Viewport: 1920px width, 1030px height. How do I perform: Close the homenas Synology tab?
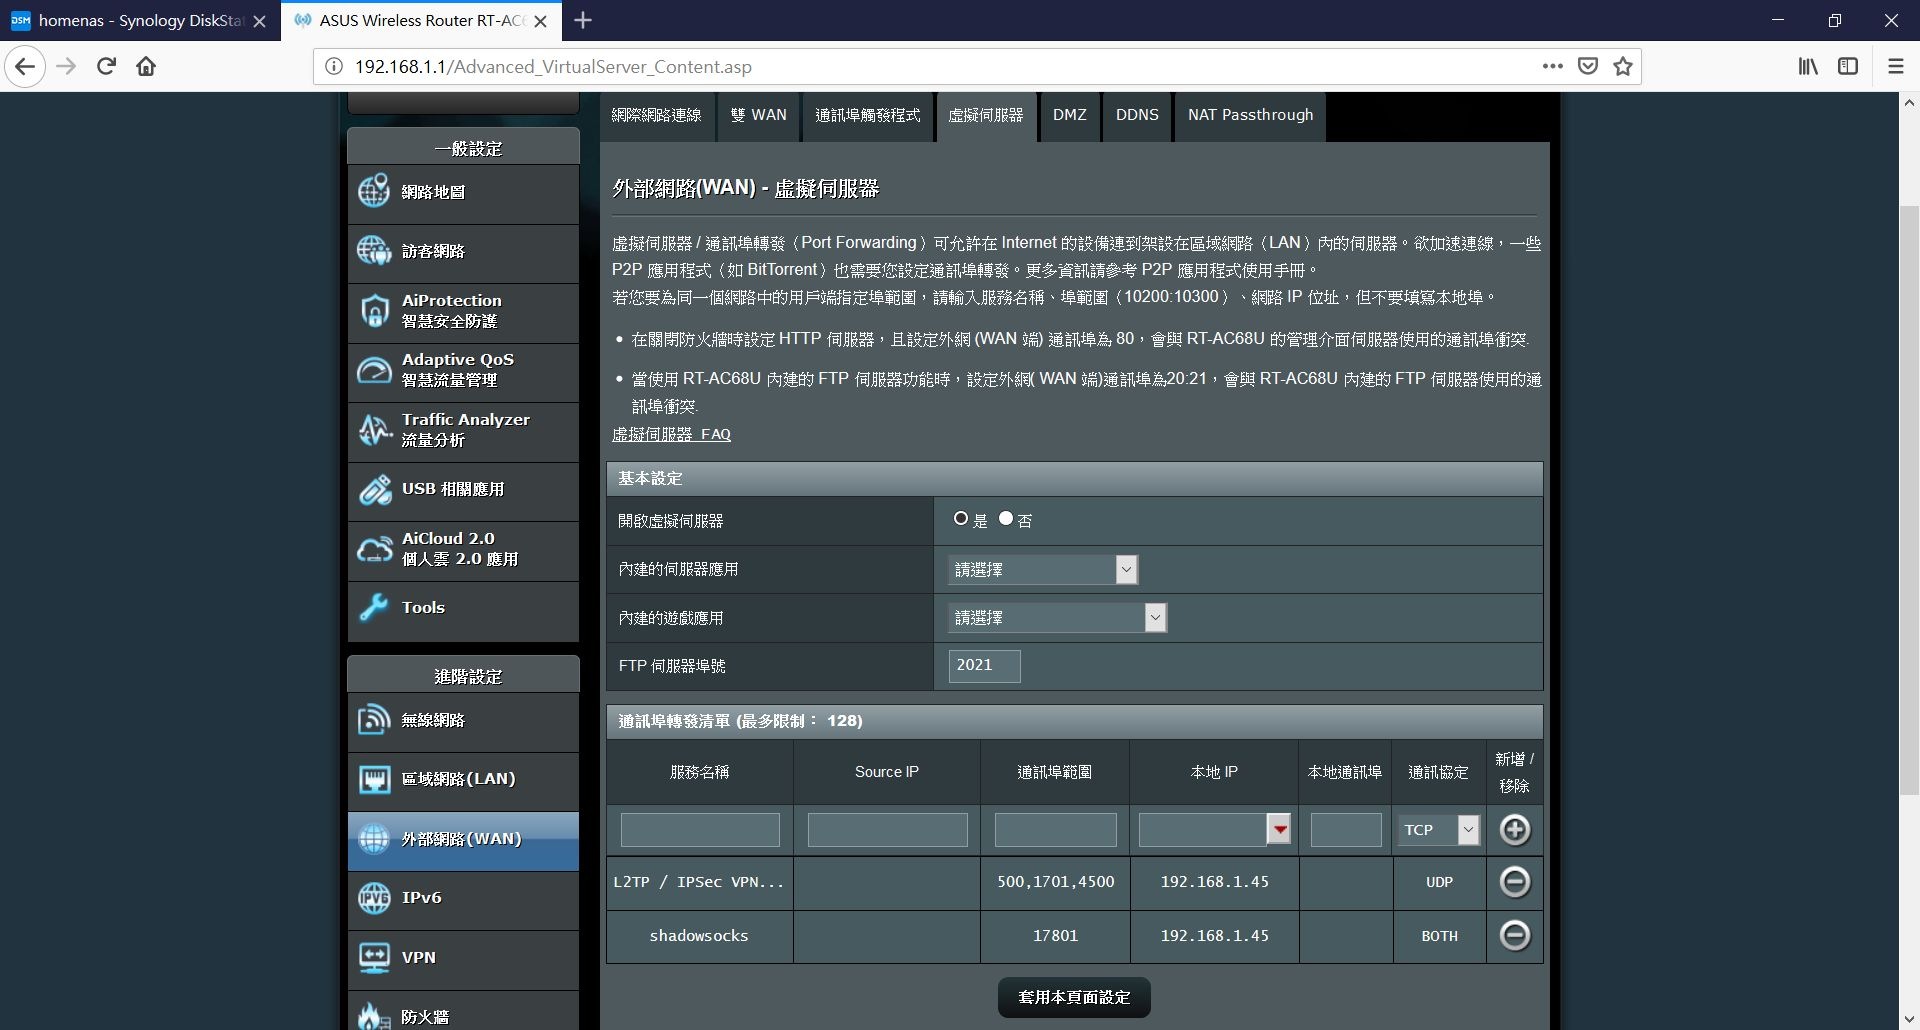click(x=260, y=21)
